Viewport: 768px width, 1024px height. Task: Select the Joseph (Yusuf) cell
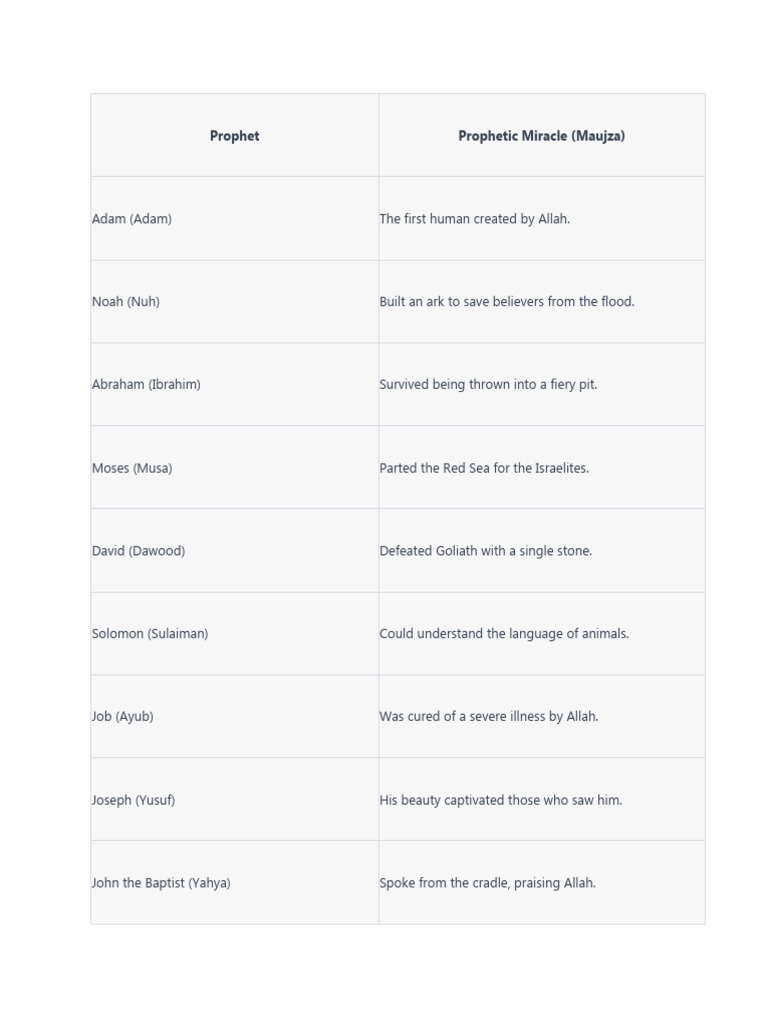pyautogui.click(x=133, y=800)
